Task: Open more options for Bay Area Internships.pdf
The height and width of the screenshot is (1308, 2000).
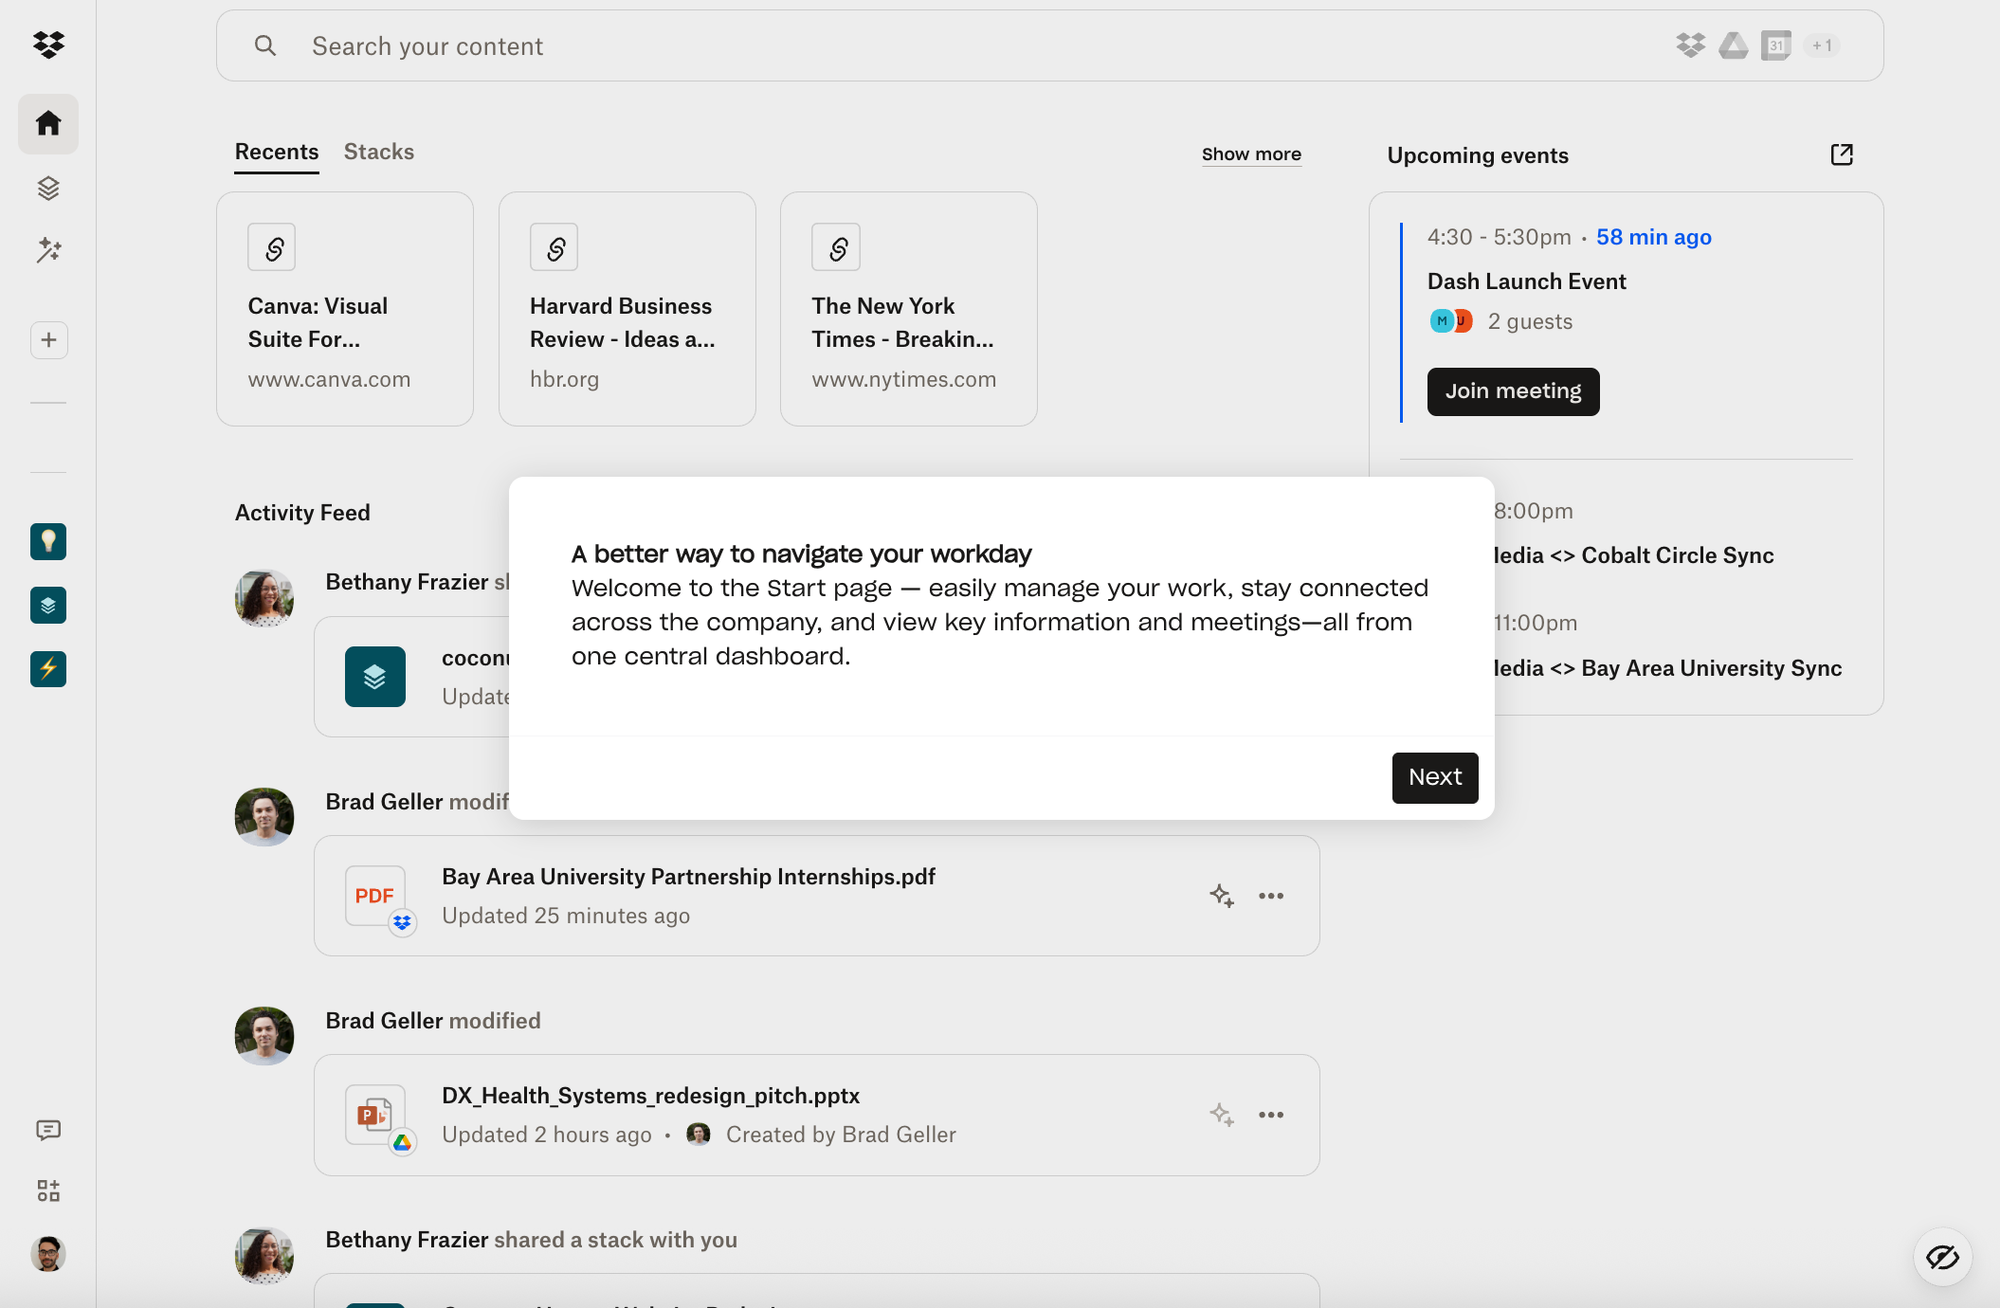Action: (1271, 896)
